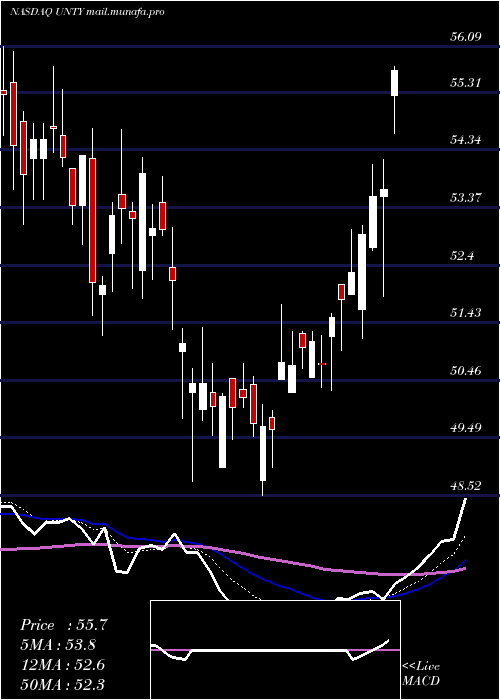Image resolution: width=500 pixels, height=700 pixels.
Task: Select the 56.09 price axis label
Action: coord(465,37)
